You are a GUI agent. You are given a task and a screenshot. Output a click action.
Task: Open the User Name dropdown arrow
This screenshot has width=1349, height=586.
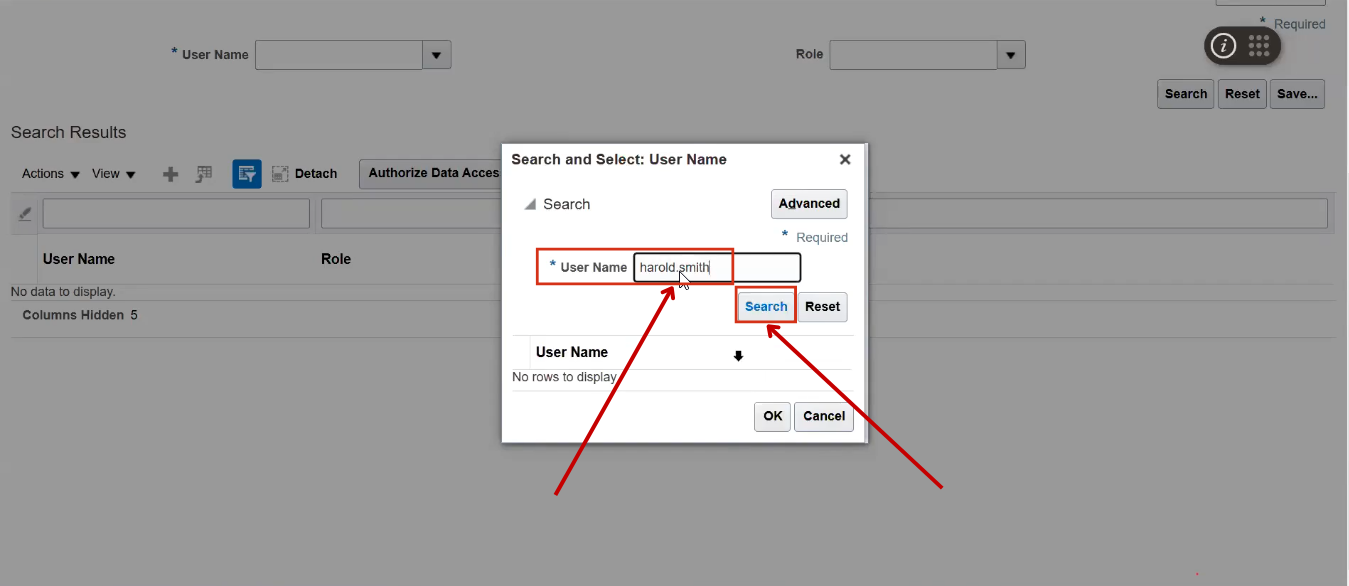tap(436, 55)
